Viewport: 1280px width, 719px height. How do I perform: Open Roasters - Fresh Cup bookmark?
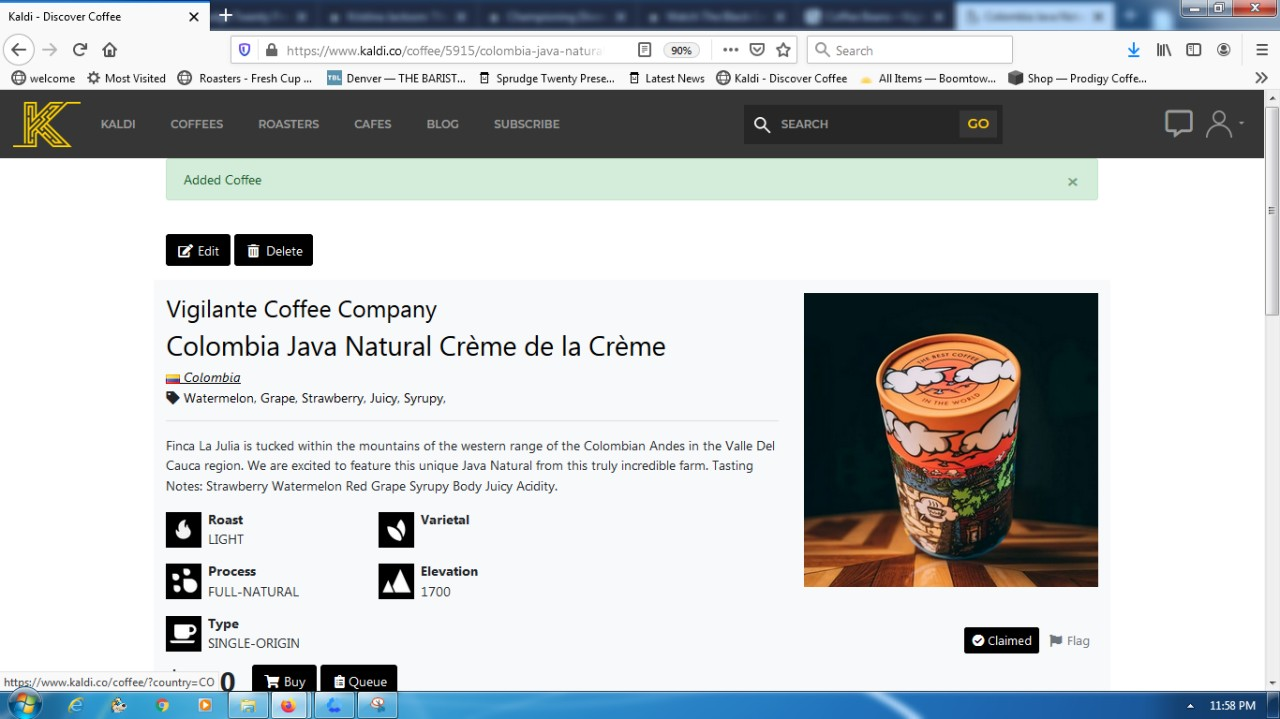point(245,78)
